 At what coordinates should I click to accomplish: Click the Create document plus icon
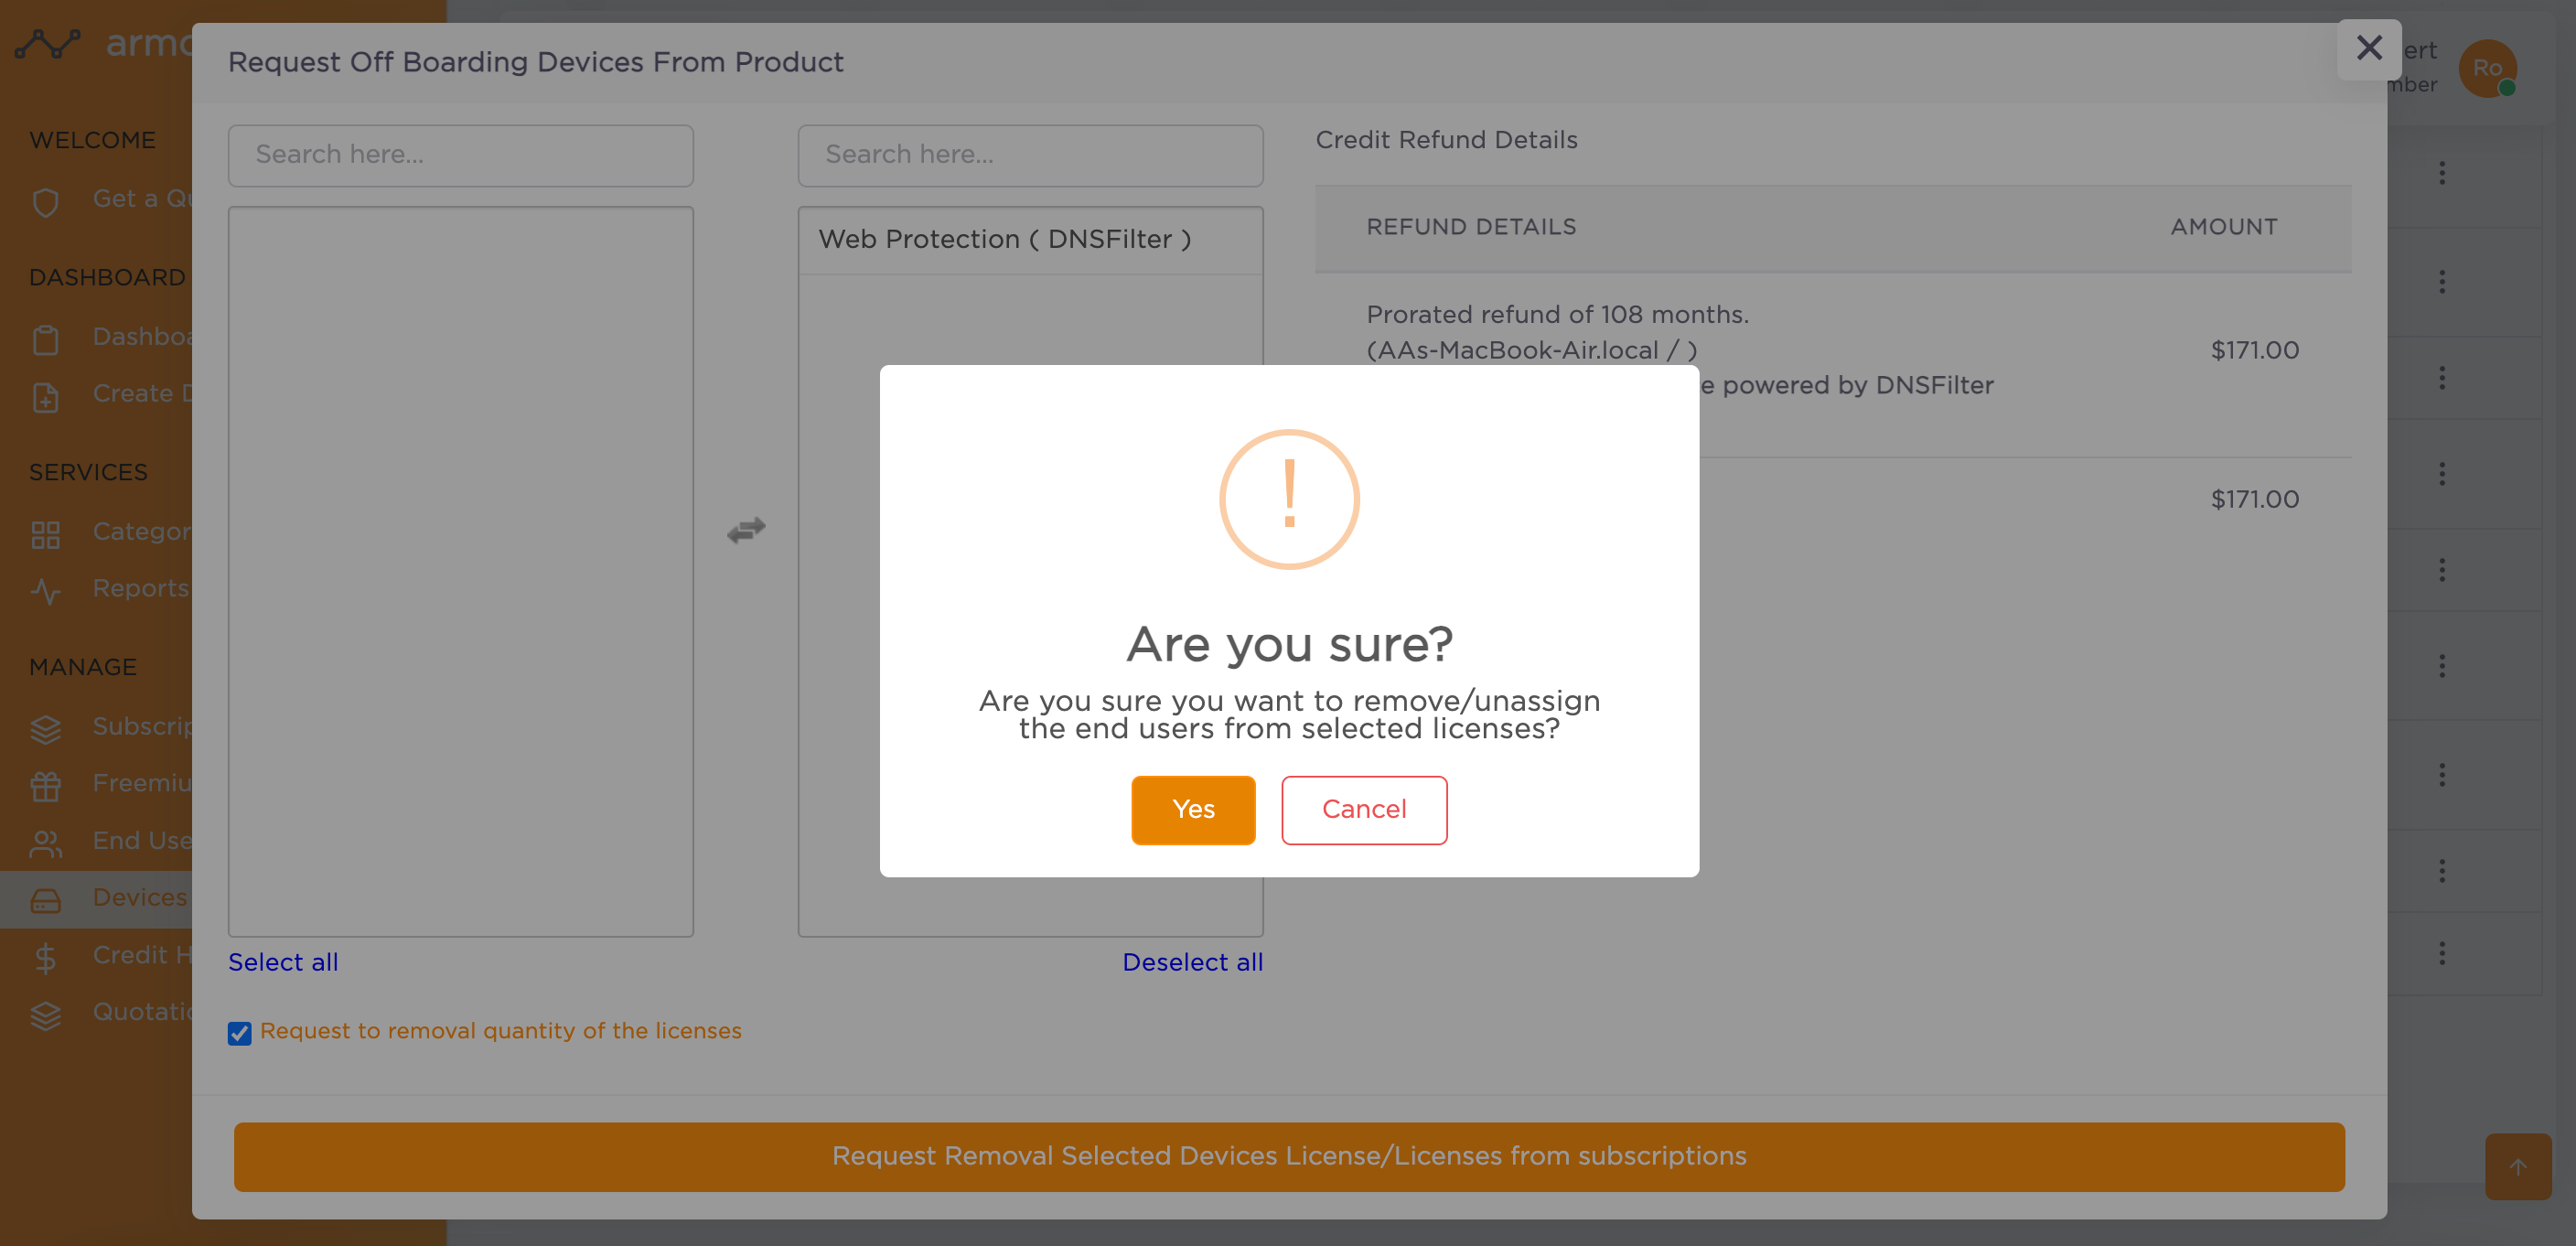[45, 396]
